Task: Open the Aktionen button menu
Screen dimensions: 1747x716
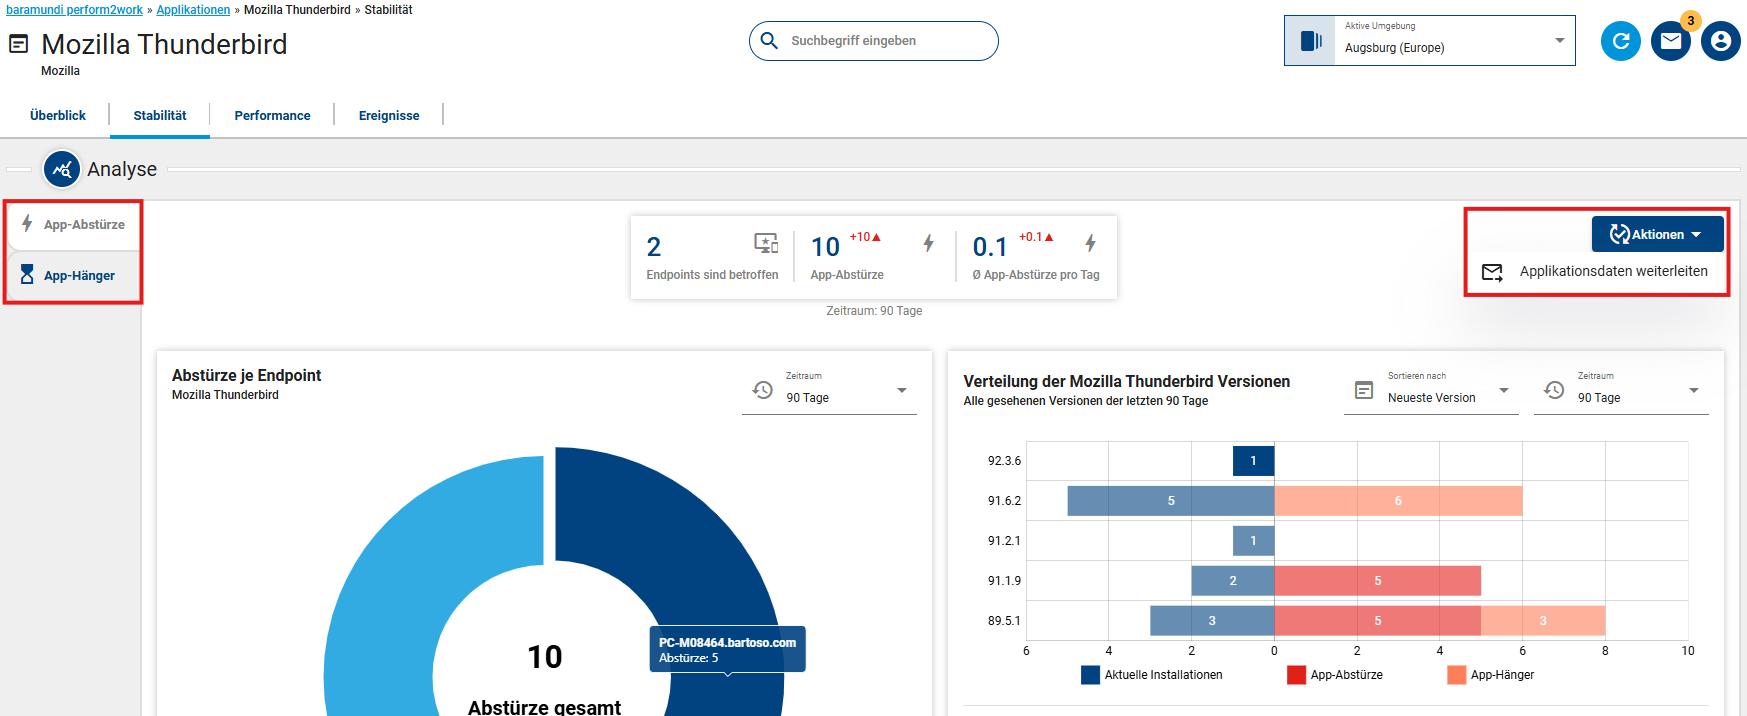Action: tap(1657, 234)
